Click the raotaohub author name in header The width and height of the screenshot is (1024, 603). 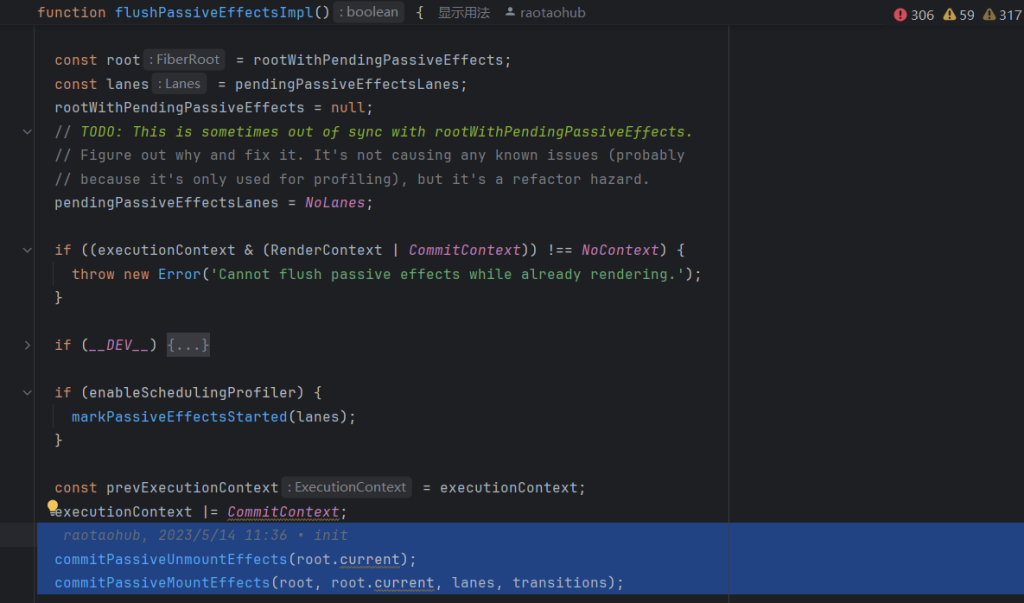click(553, 13)
